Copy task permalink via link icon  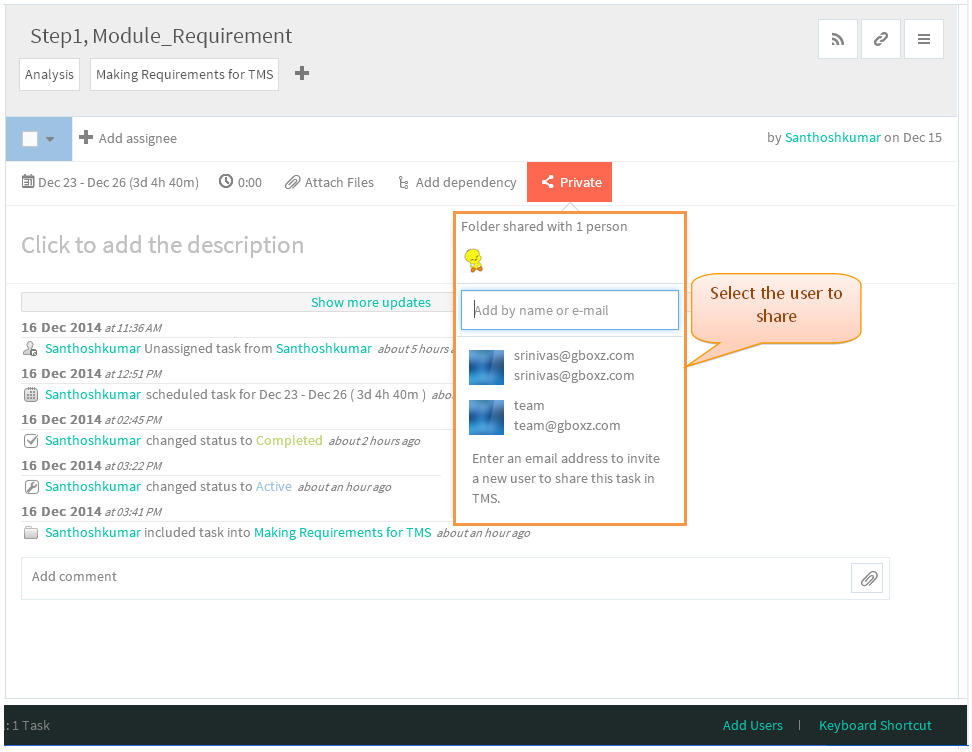click(880, 39)
